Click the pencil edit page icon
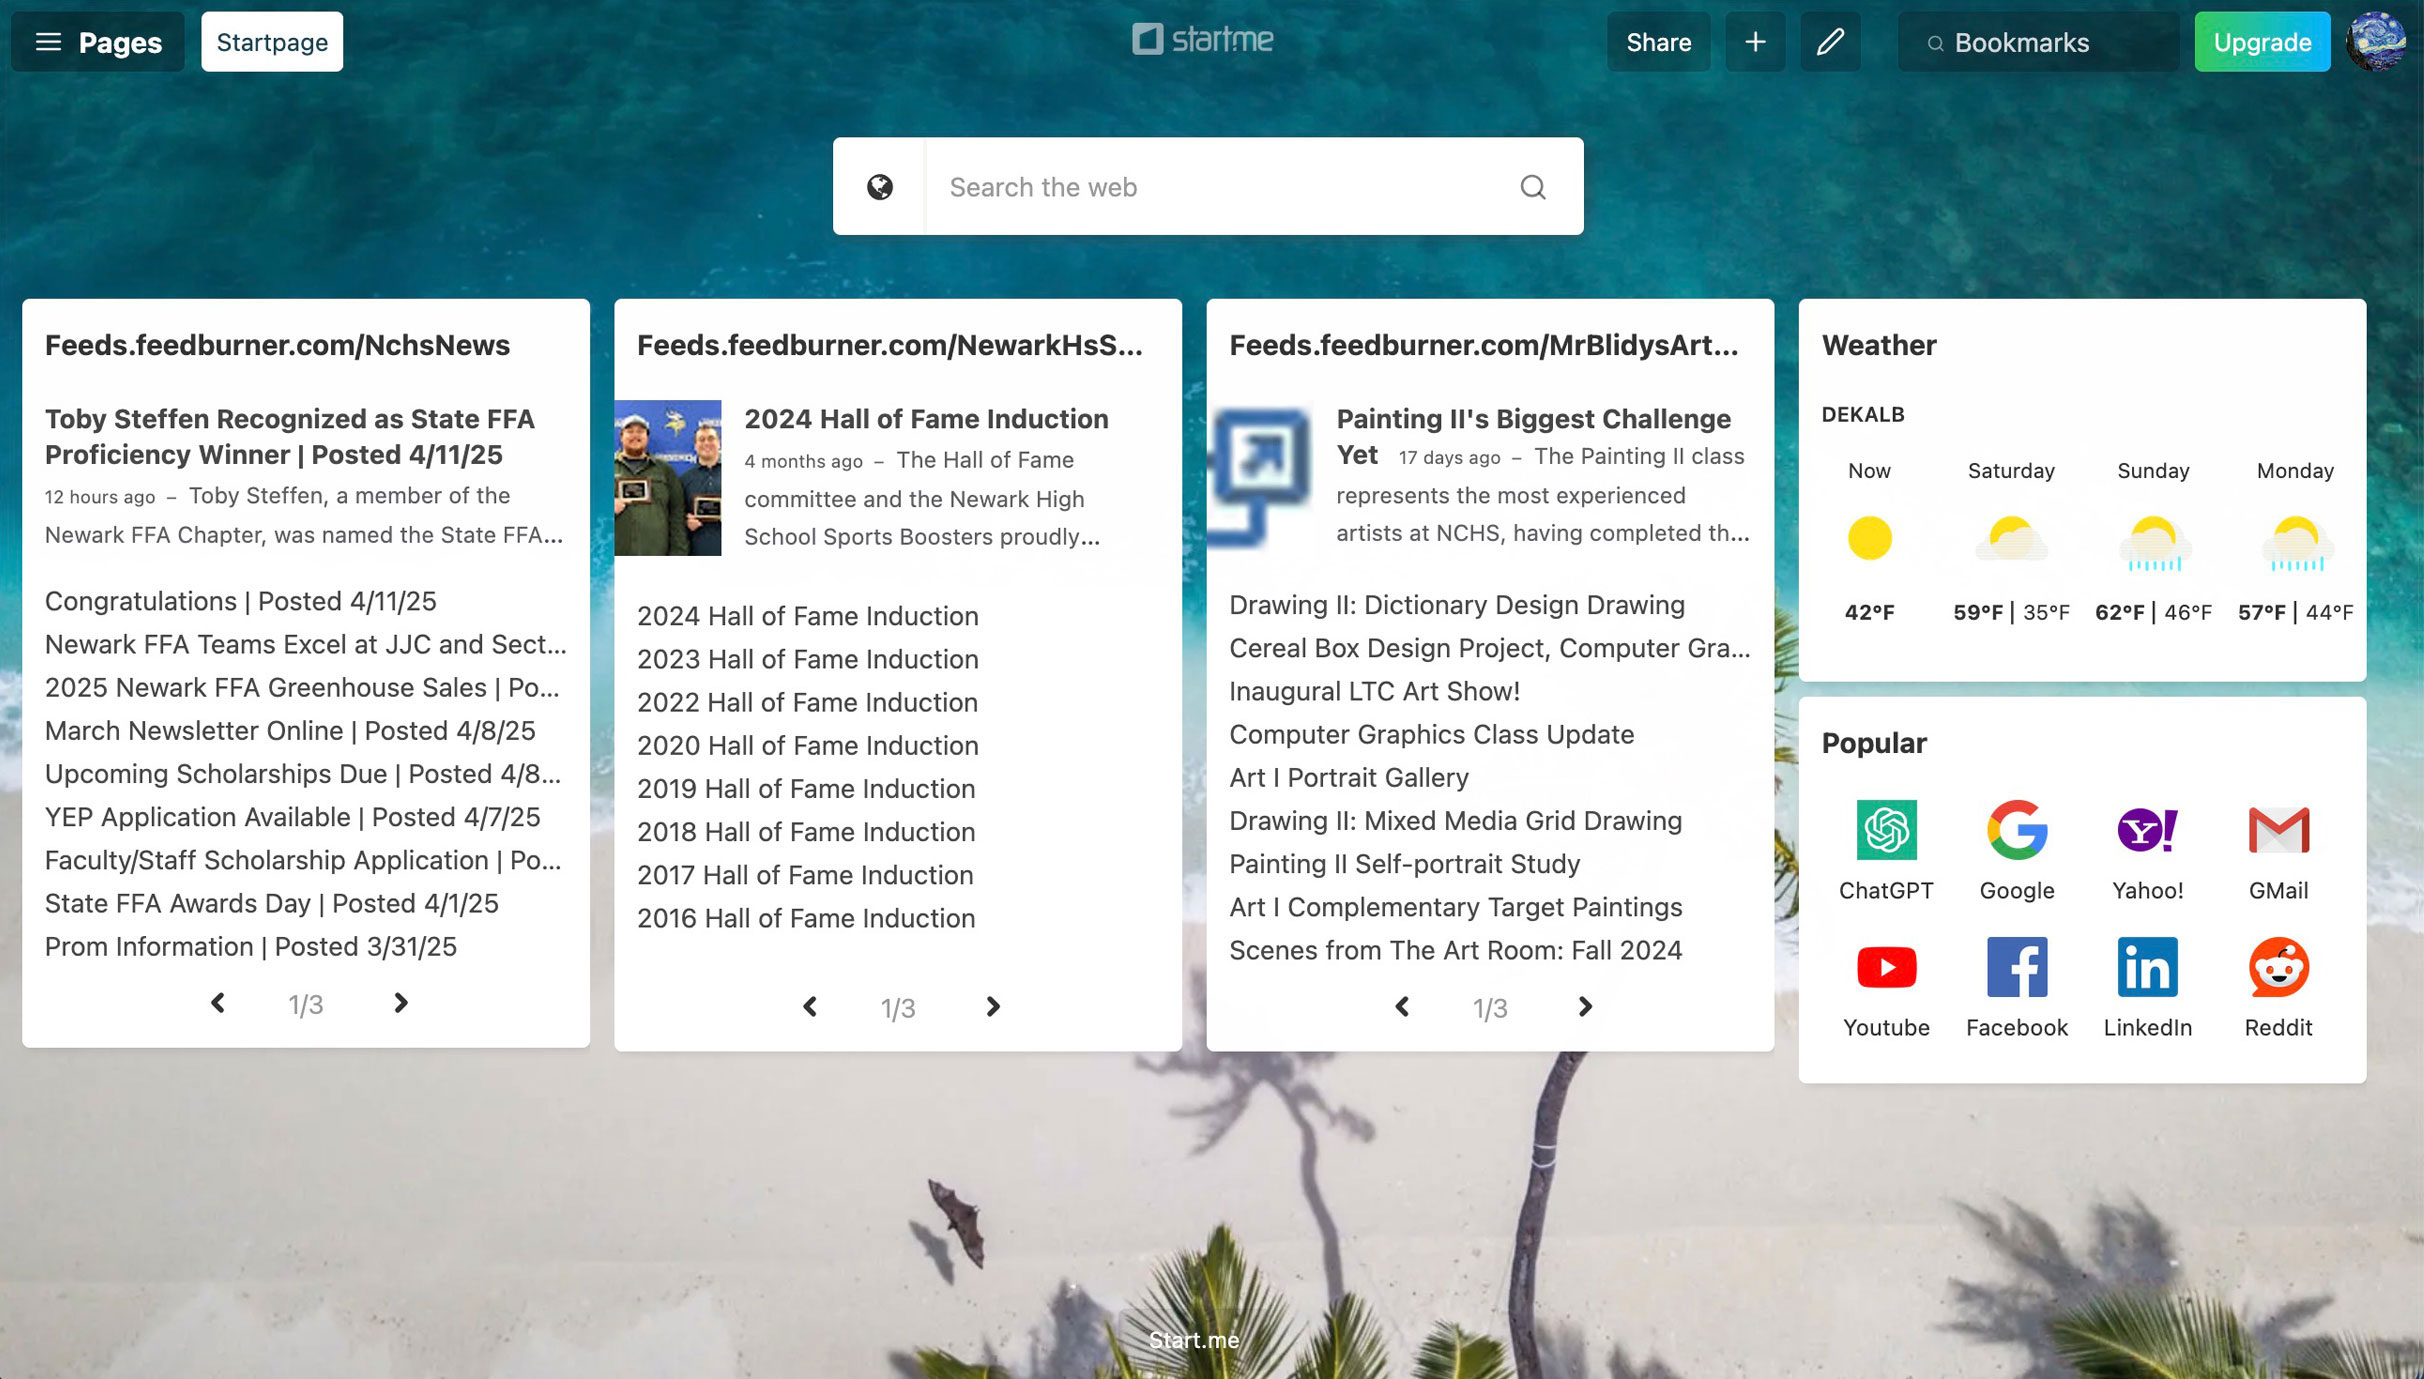The height and width of the screenshot is (1379, 2424). (x=1830, y=42)
